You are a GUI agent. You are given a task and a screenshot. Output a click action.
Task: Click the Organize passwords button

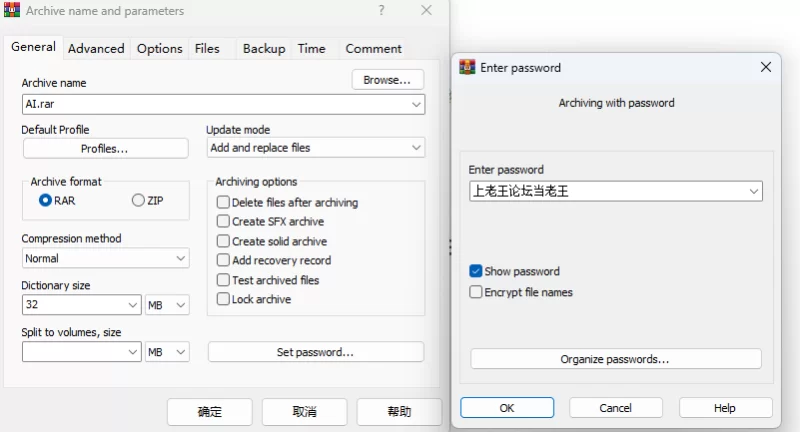[616, 359]
